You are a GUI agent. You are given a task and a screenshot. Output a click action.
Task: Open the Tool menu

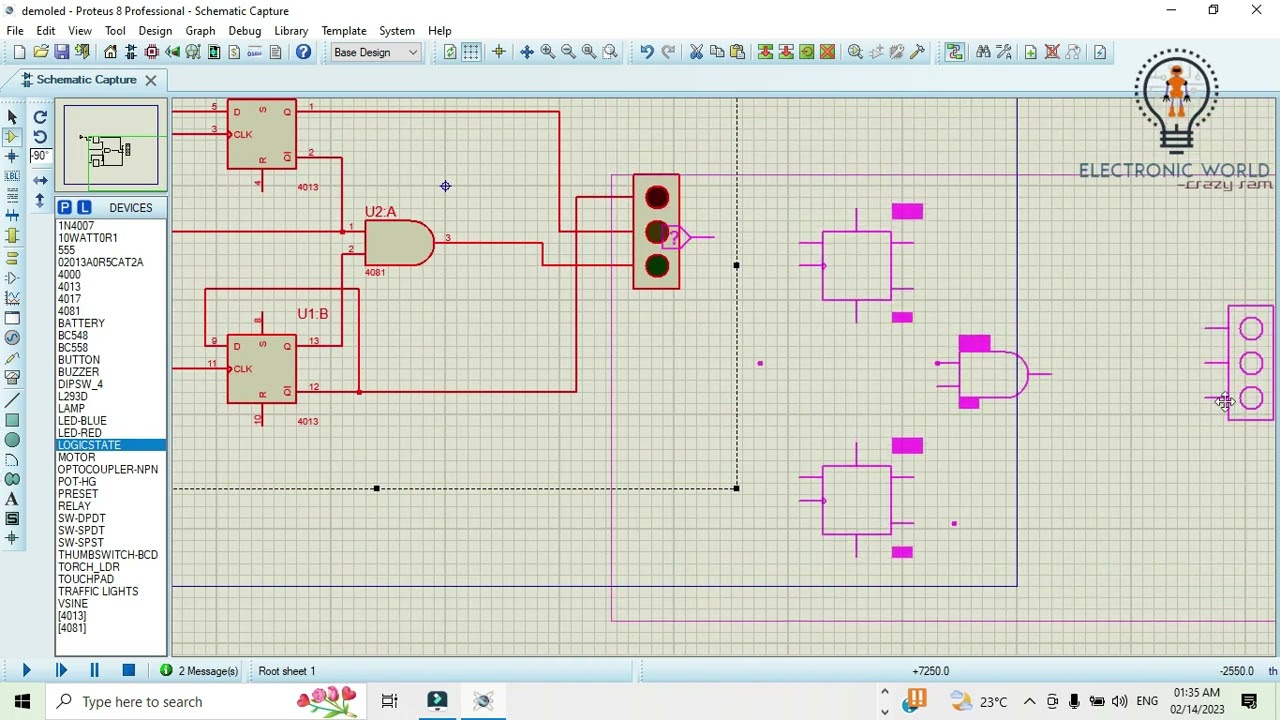(x=115, y=31)
